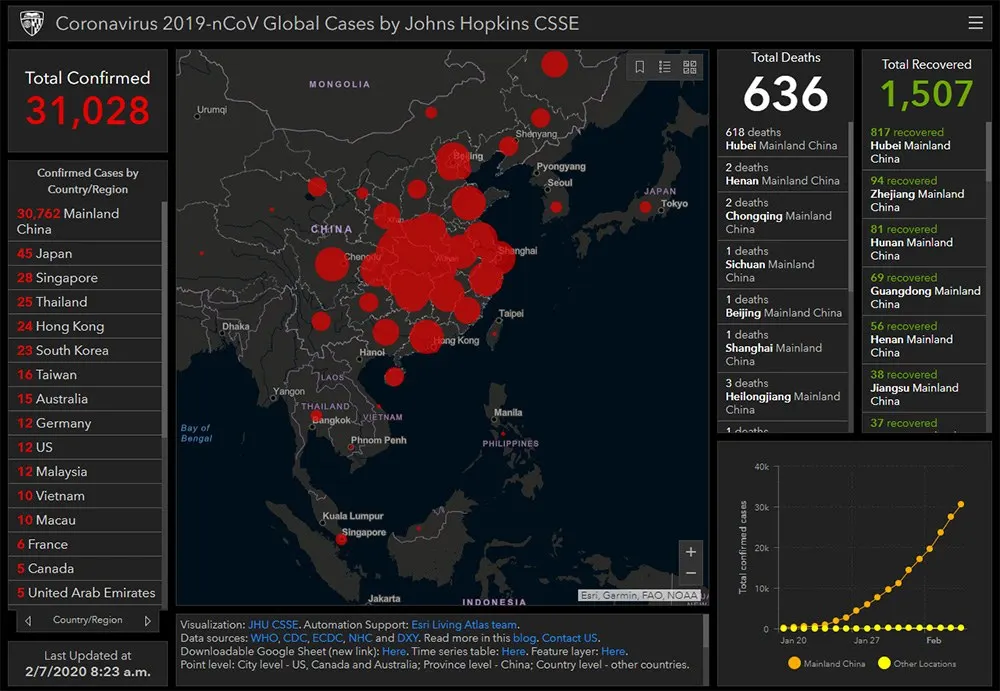This screenshot has width=1000, height=691.
Task: Go to next Country/Region list page
Action: 148,621
